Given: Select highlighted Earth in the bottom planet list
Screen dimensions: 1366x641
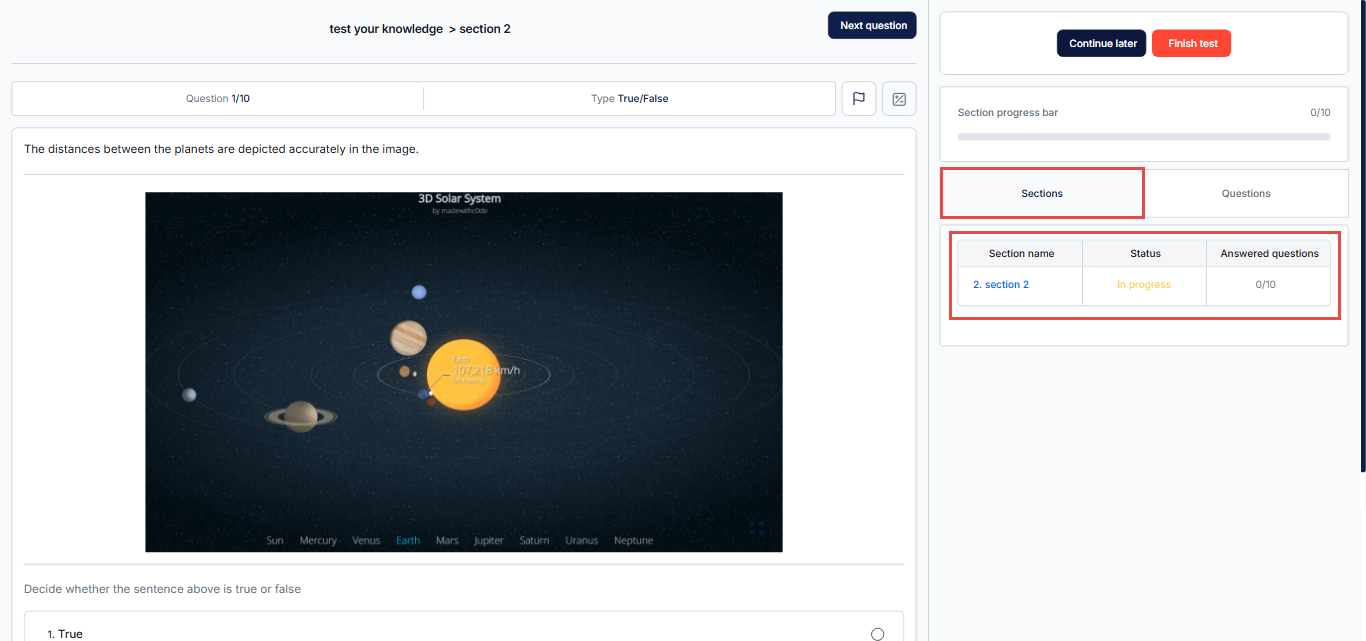Looking at the screenshot, I should tap(408, 541).
